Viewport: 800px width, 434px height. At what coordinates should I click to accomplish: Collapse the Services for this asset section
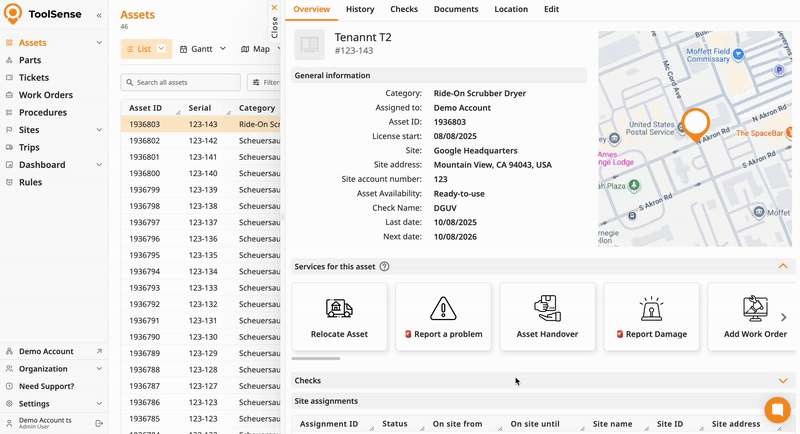coord(782,267)
